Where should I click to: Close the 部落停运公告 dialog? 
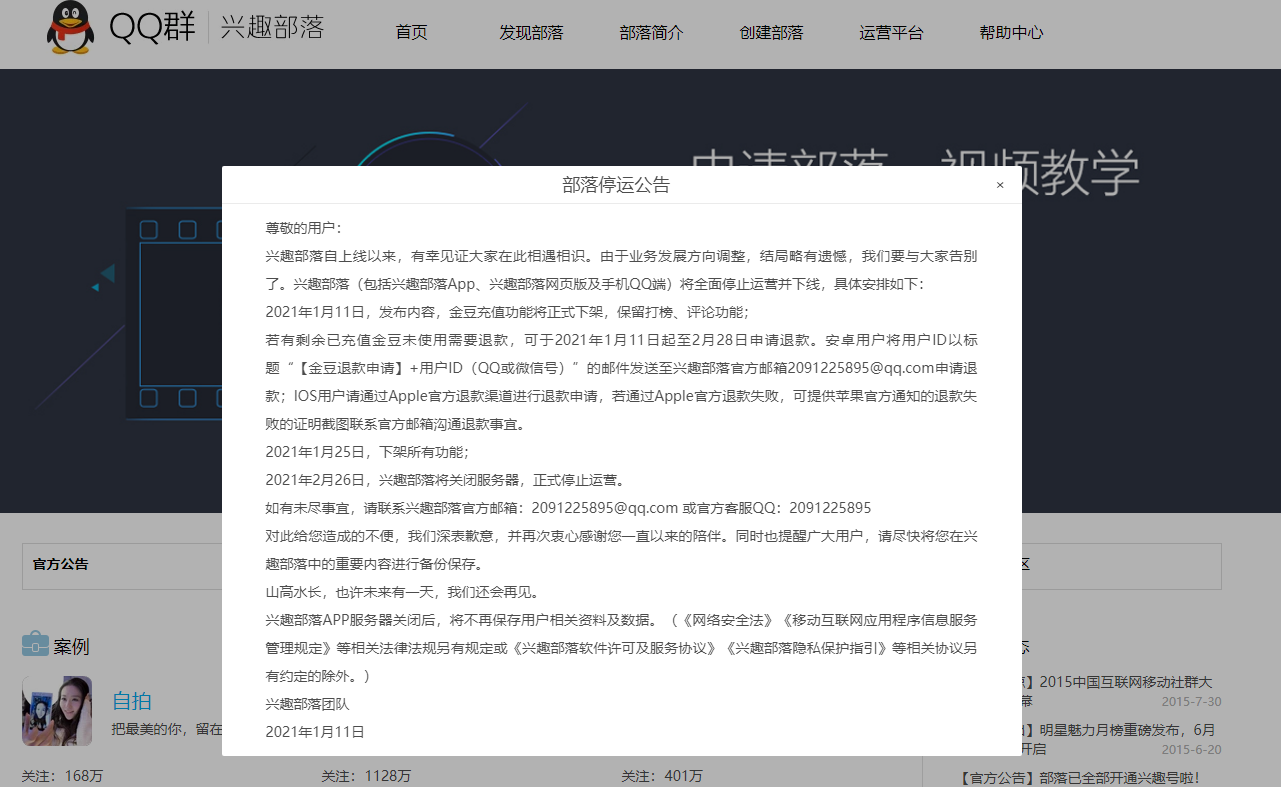[1000, 185]
